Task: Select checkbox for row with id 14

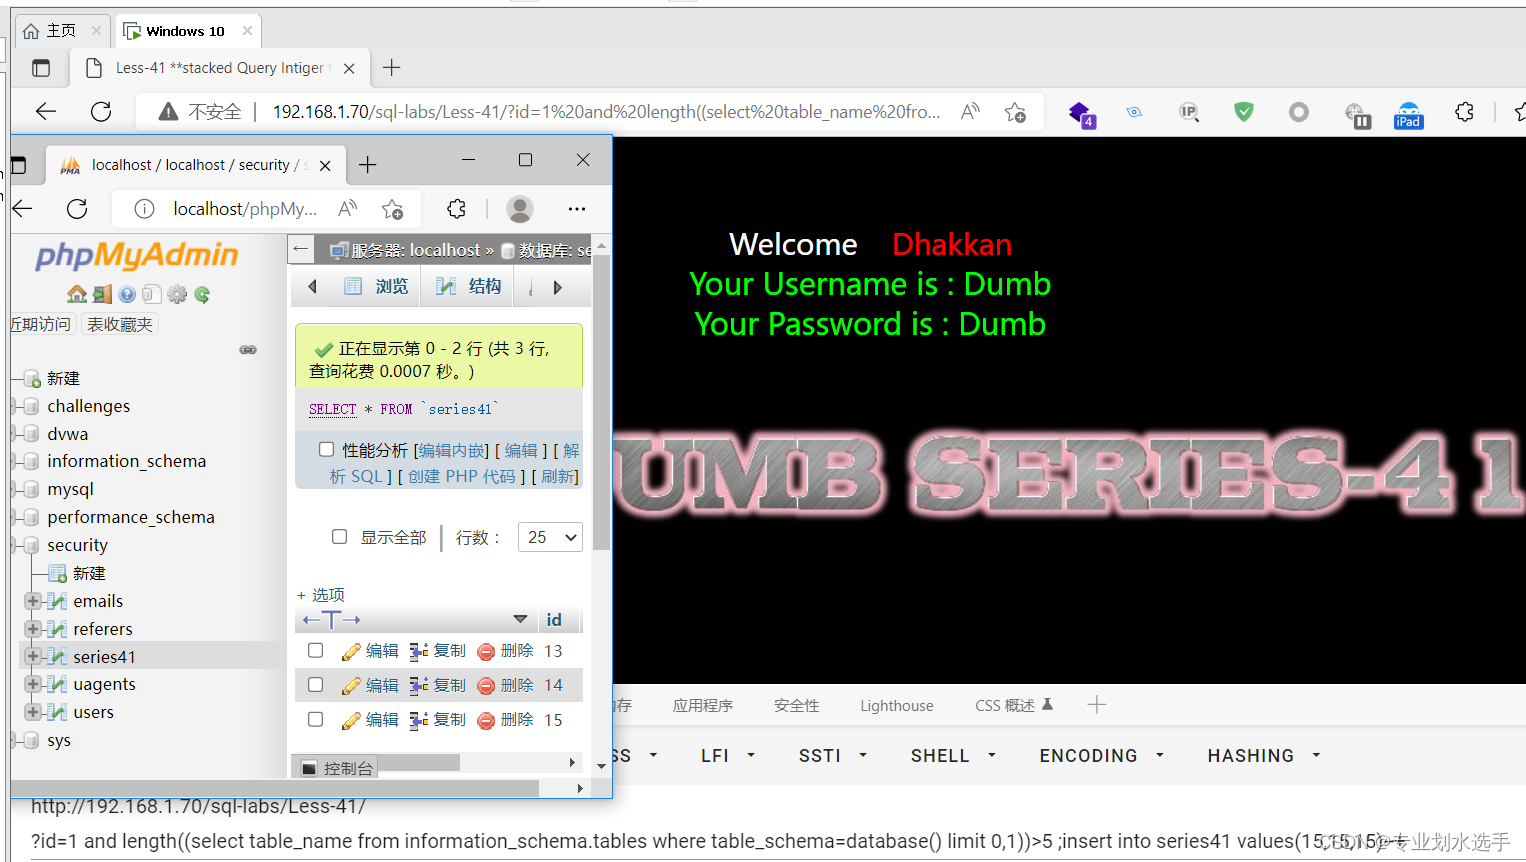Action: pos(316,685)
